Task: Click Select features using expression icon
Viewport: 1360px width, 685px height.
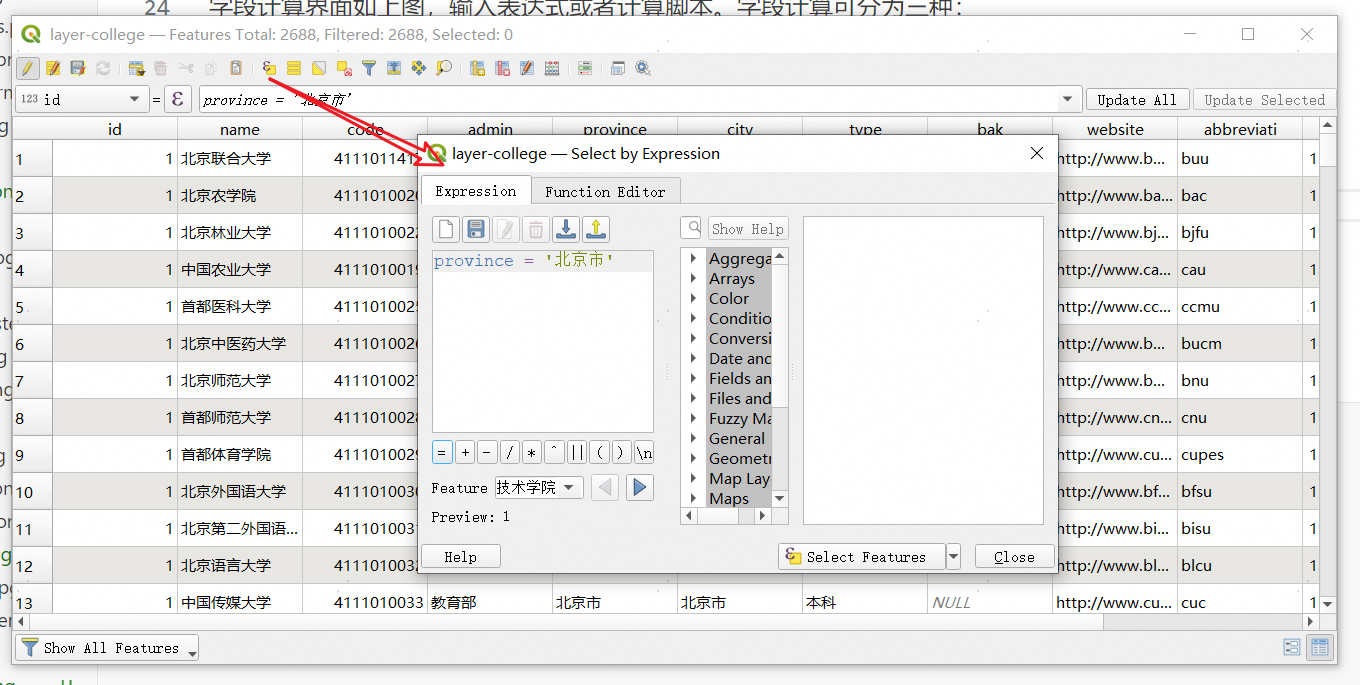Action: click(269, 68)
